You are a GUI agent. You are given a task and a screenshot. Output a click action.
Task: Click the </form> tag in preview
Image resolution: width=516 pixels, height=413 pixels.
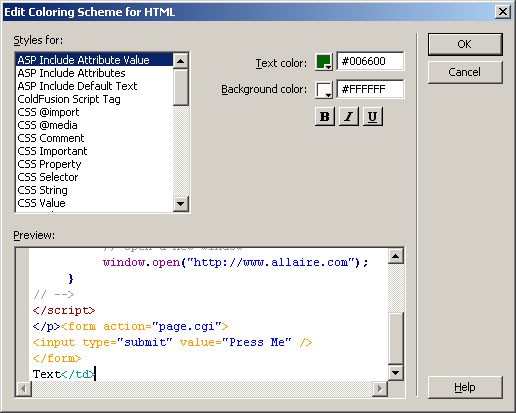(57, 358)
